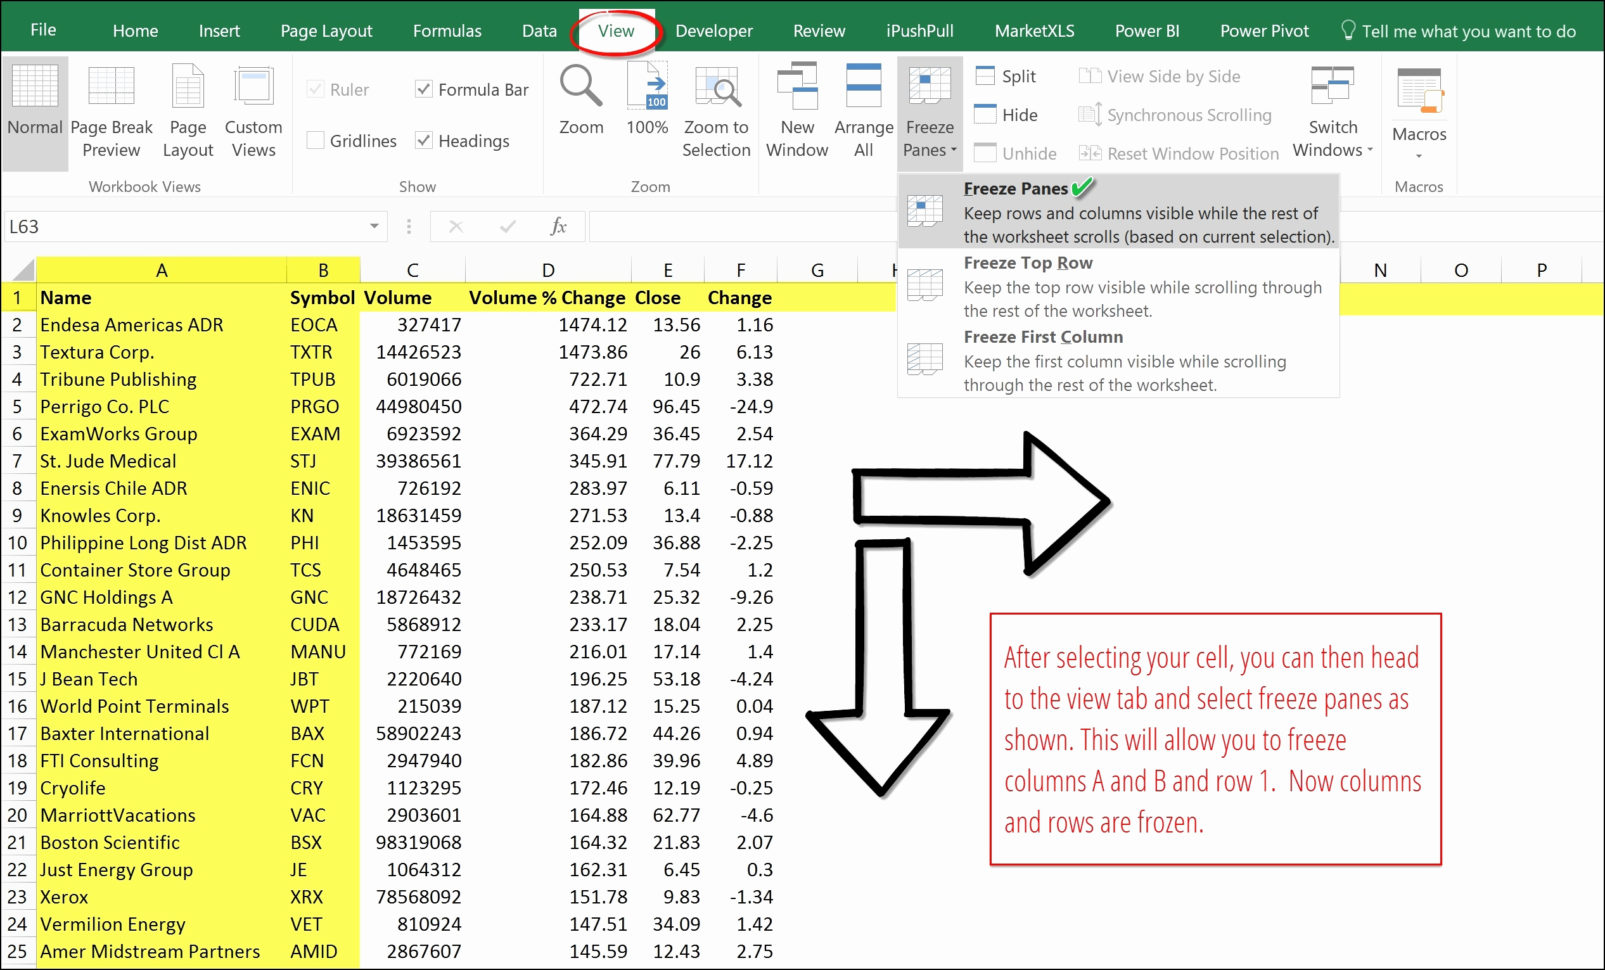Select Page Layout view
The image size is (1605, 970).
[187, 110]
